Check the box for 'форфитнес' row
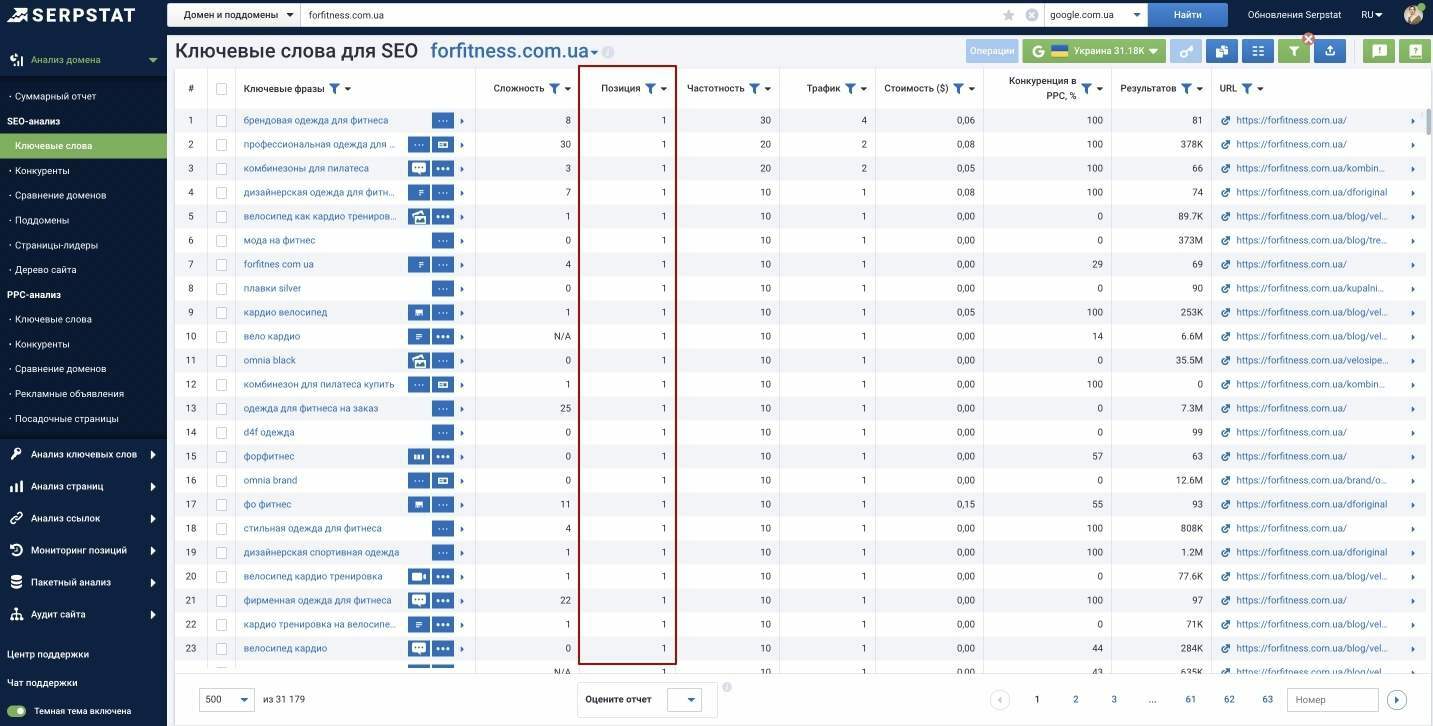1433x726 pixels. [221, 456]
